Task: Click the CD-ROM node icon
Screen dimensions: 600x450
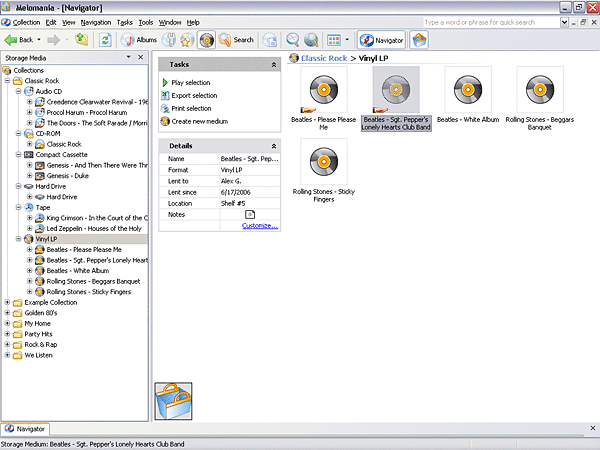Action: 29,134
